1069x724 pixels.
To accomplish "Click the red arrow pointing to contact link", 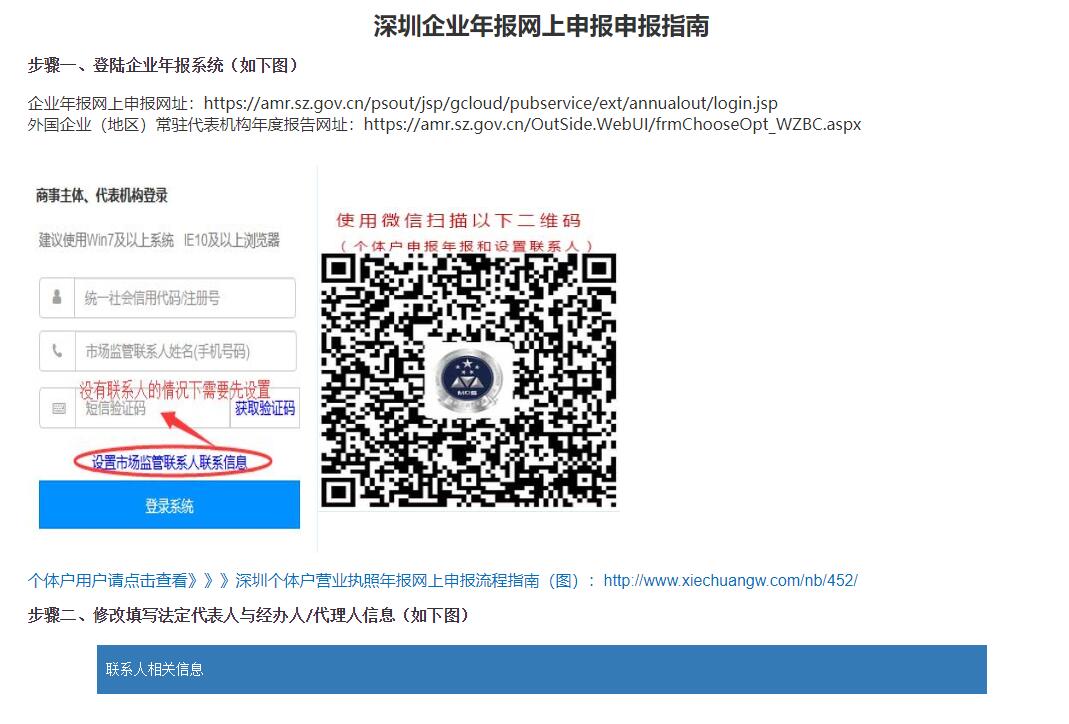I will [188, 429].
